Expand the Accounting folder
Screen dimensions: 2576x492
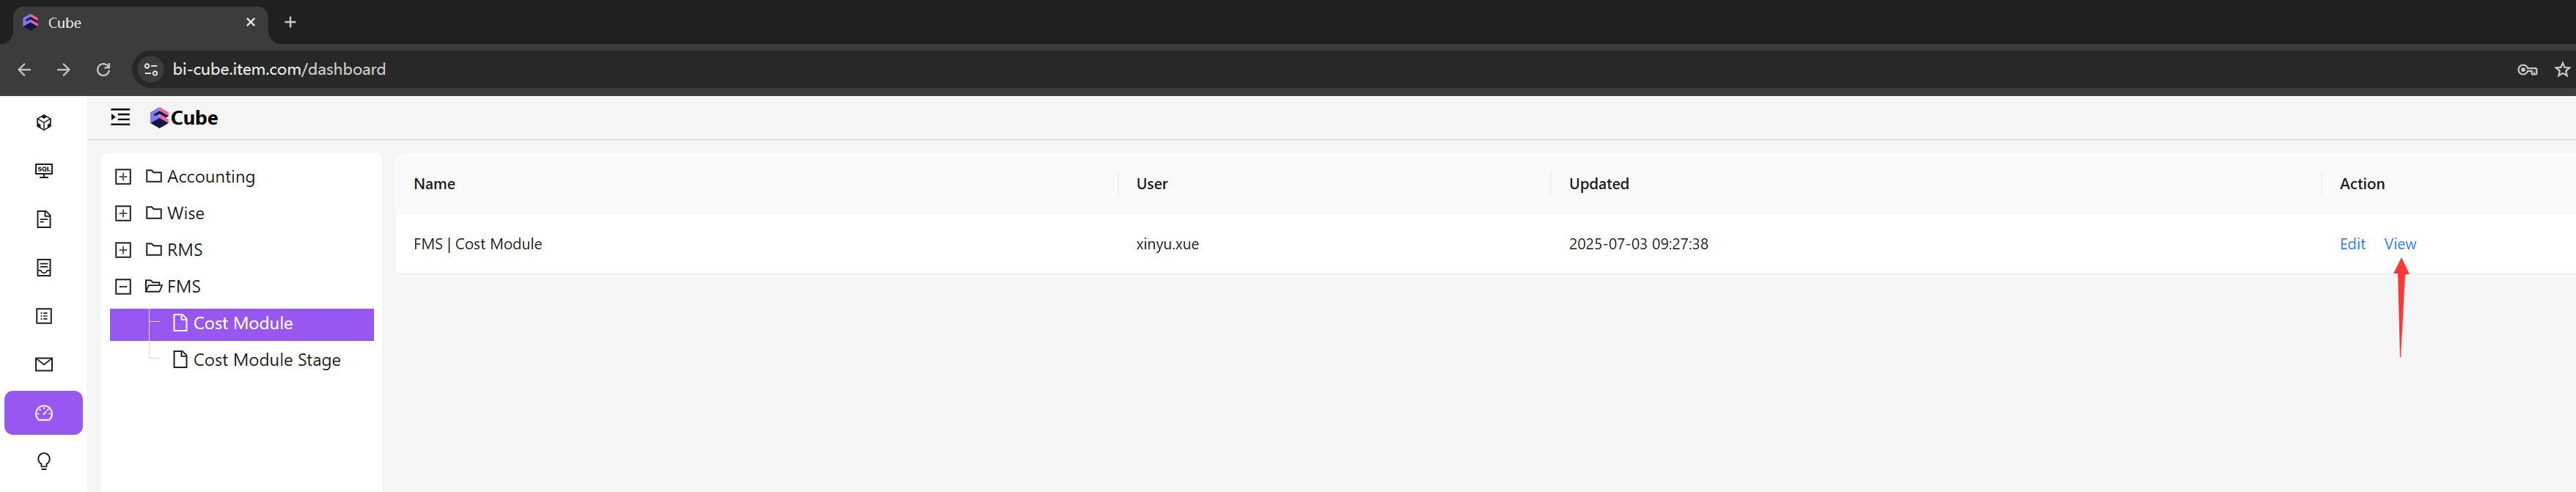123,177
